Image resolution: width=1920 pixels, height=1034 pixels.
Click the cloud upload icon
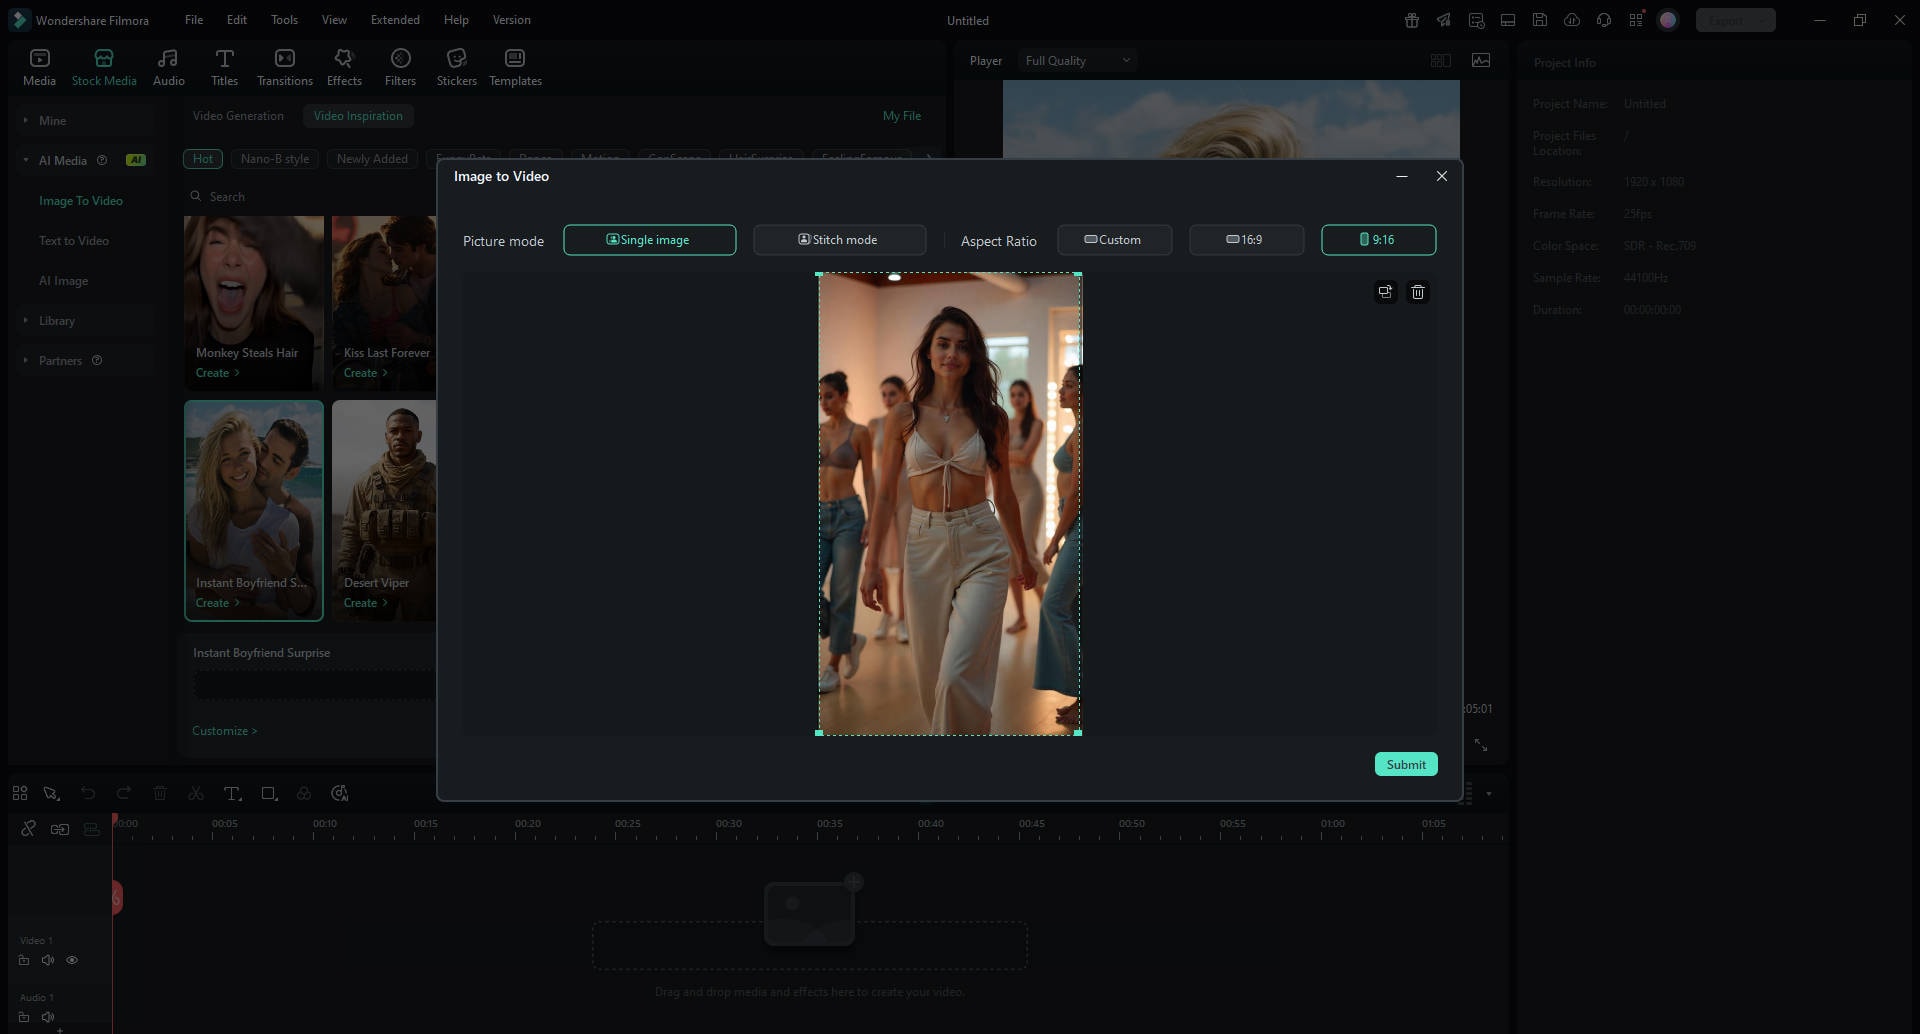tap(1572, 20)
